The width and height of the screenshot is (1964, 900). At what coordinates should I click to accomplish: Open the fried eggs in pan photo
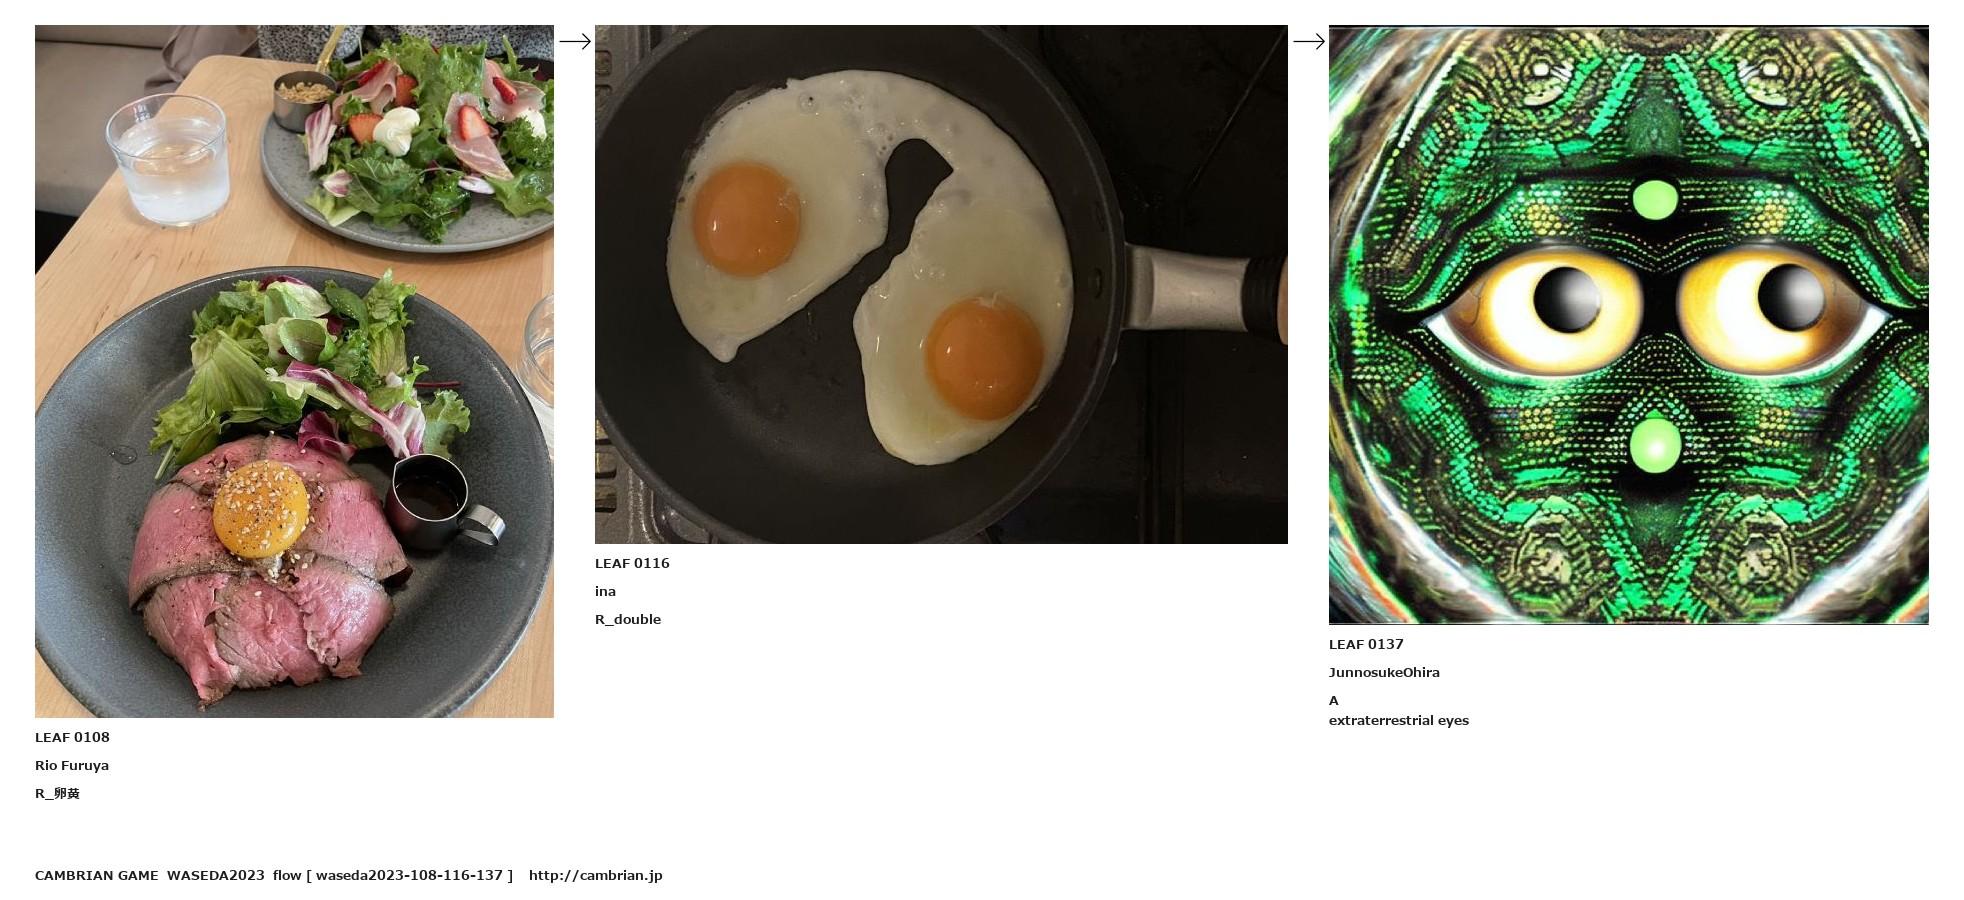pyautogui.click(x=941, y=284)
